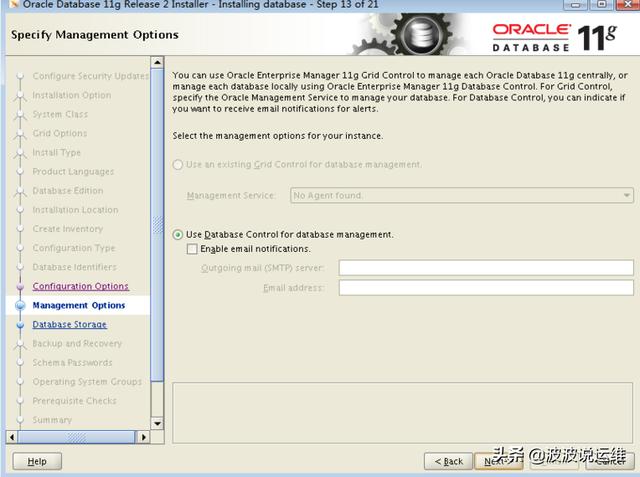Click the horizontal scrollbar right arrow

pyautogui.click(x=143, y=437)
